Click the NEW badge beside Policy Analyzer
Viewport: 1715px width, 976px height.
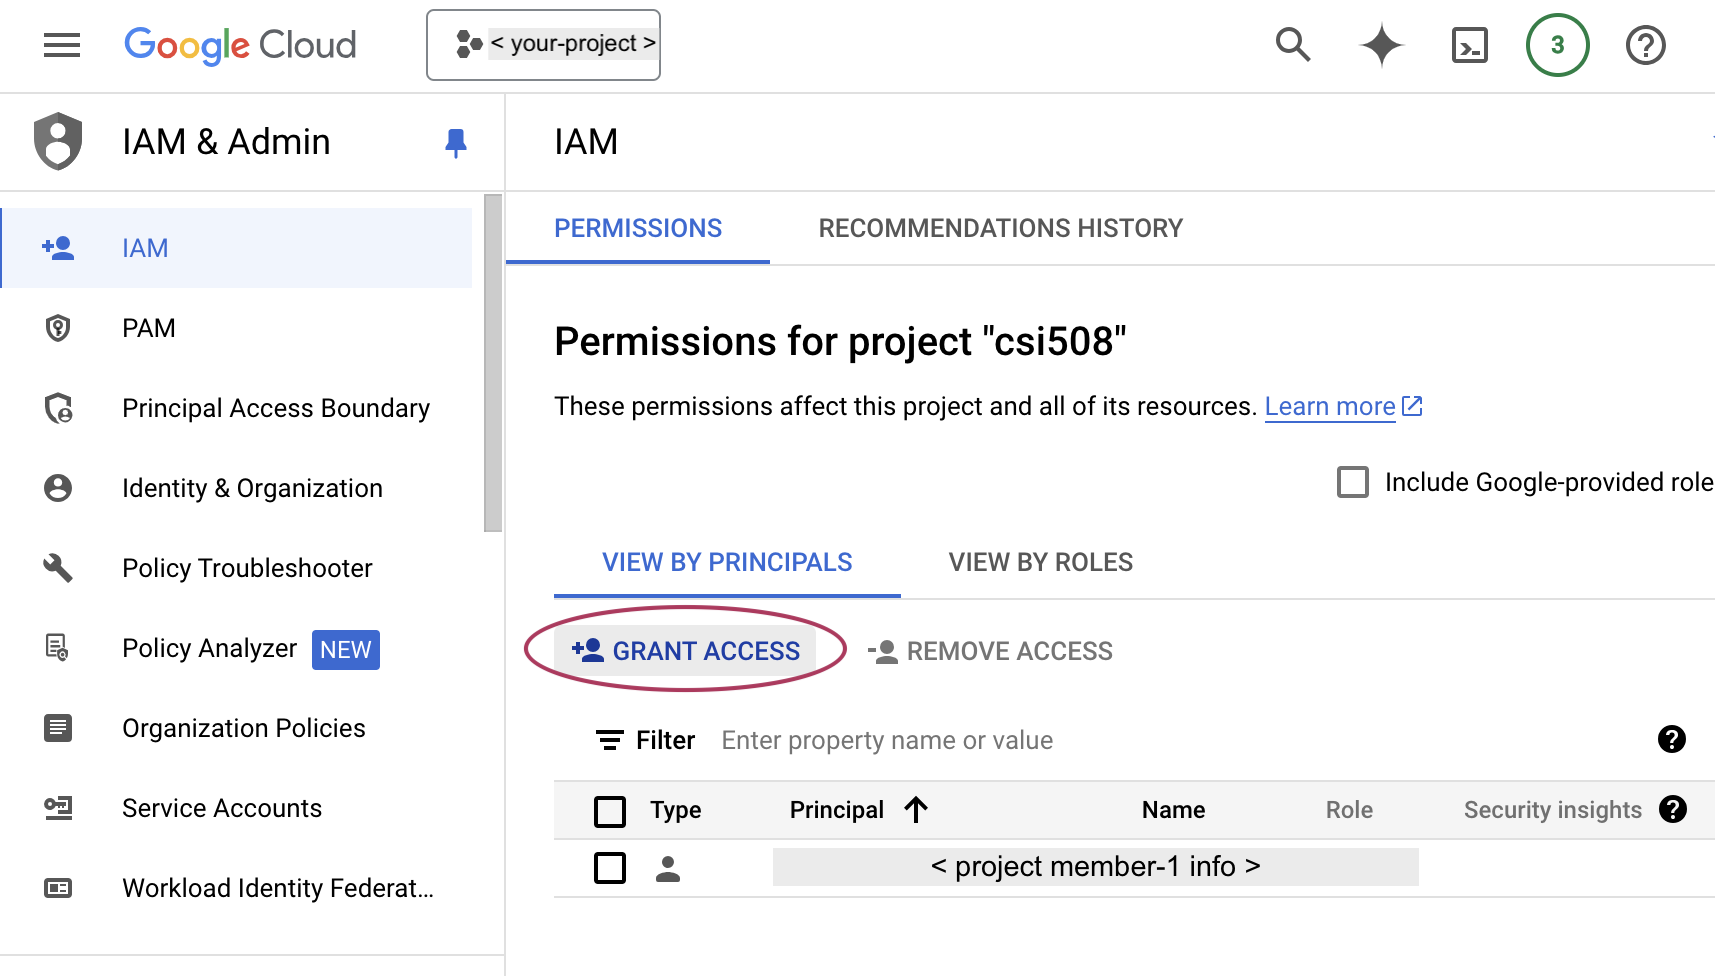click(x=346, y=650)
